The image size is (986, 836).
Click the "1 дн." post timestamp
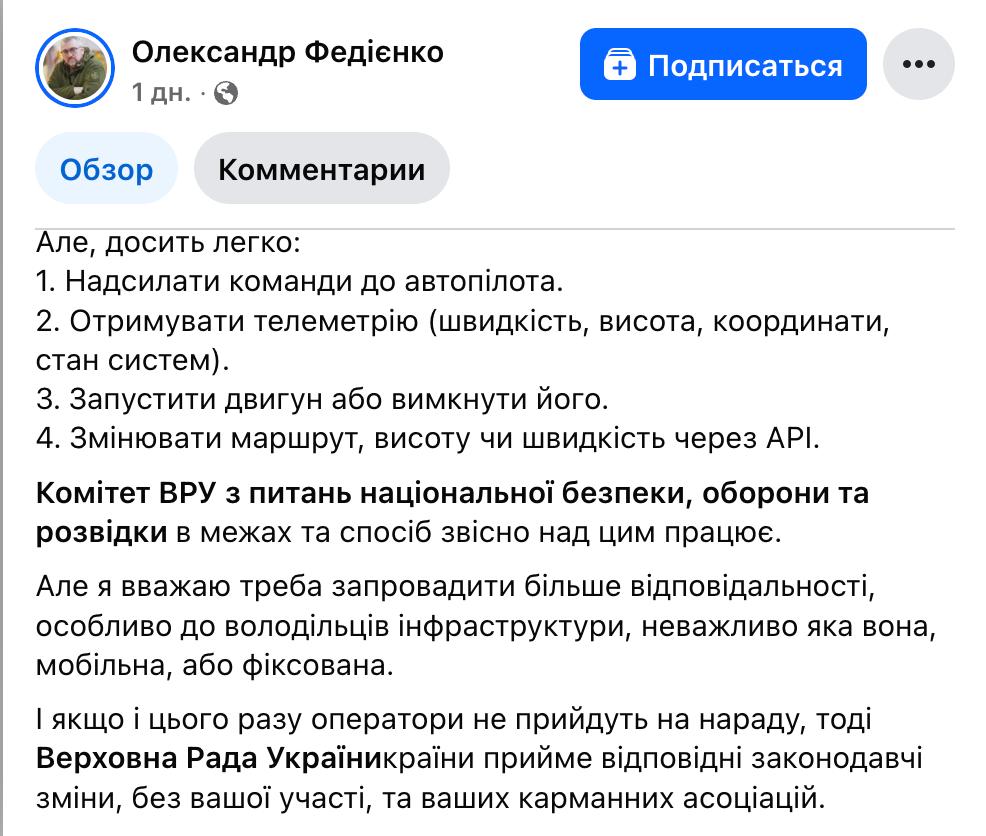pyautogui.click(x=160, y=93)
